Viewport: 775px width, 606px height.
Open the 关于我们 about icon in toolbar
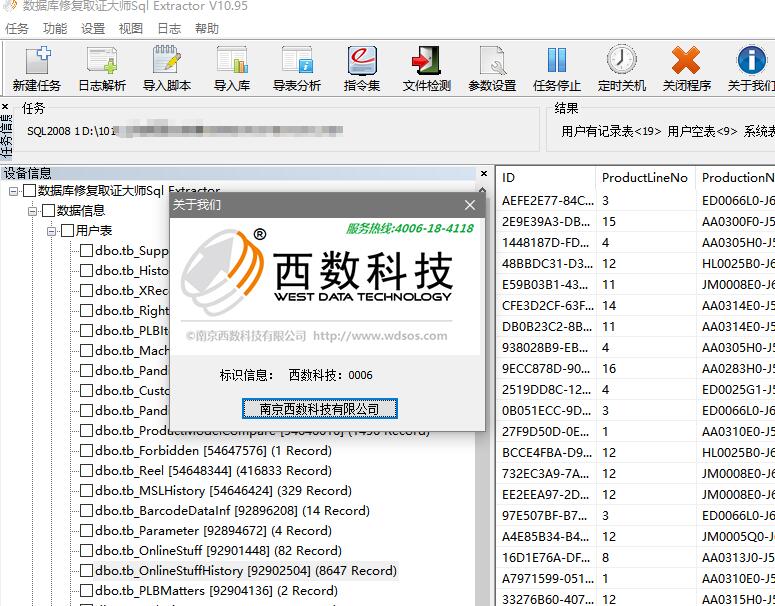(751, 68)
